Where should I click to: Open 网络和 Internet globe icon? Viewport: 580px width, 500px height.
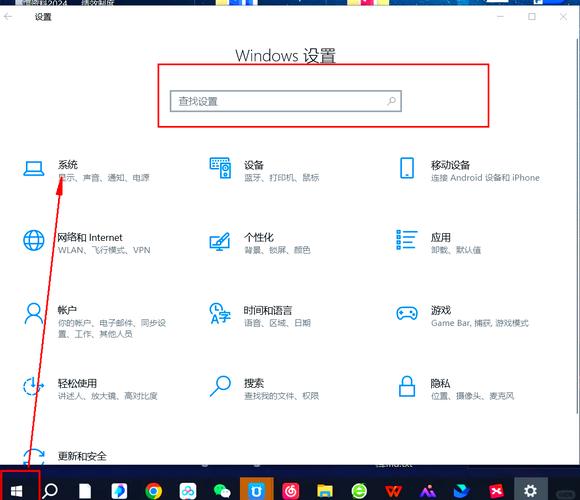[34, 240]
